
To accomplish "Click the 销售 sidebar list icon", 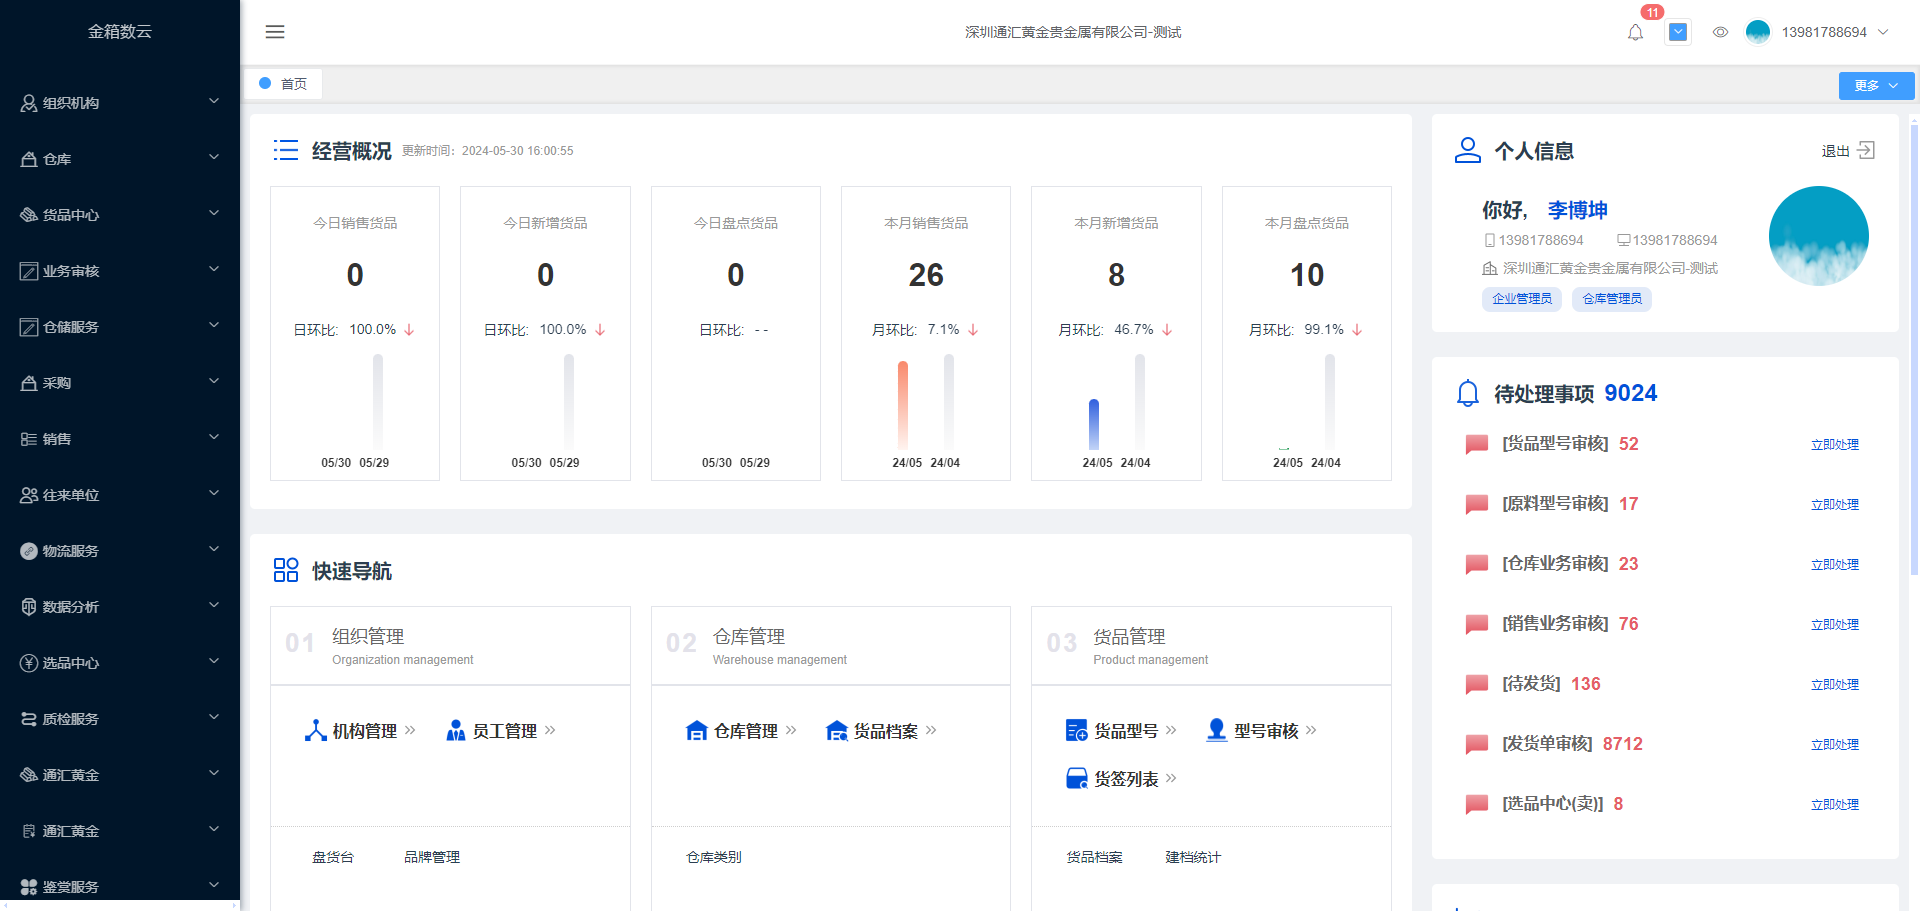I will click(x=29, y=439).
